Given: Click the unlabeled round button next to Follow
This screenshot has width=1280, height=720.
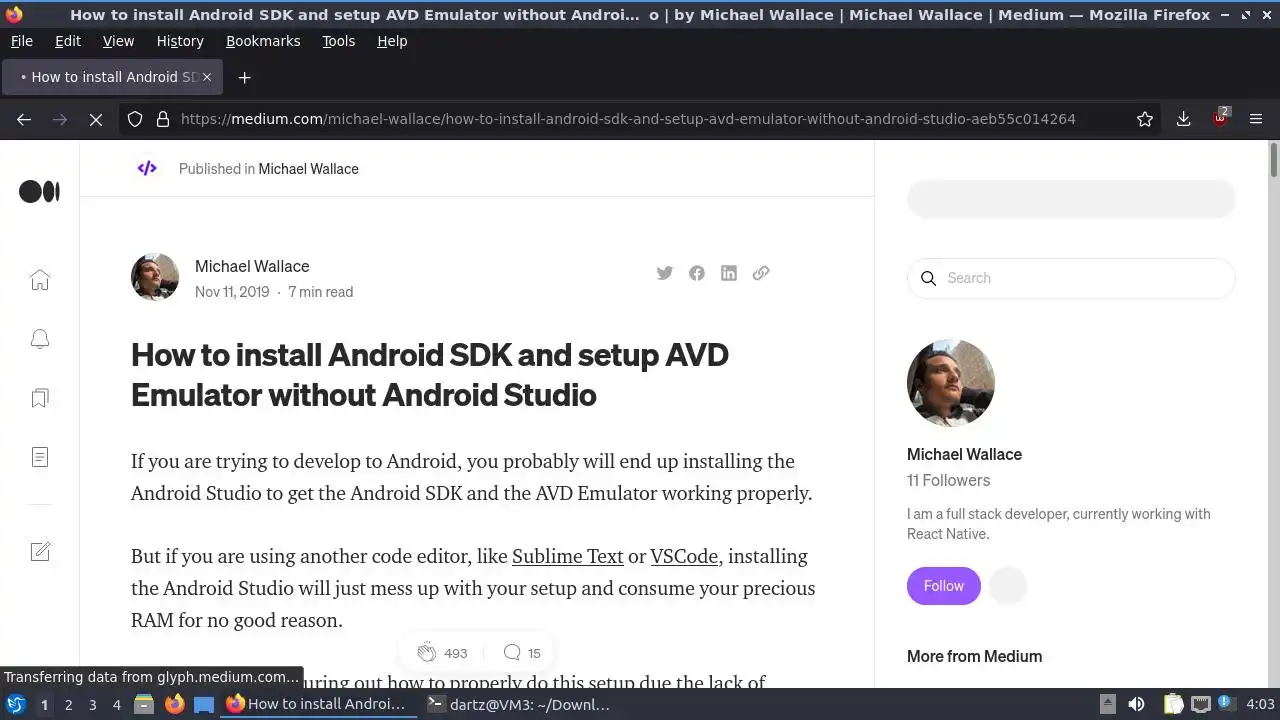Looking at the screenshot, I should tap(1008, 586).
